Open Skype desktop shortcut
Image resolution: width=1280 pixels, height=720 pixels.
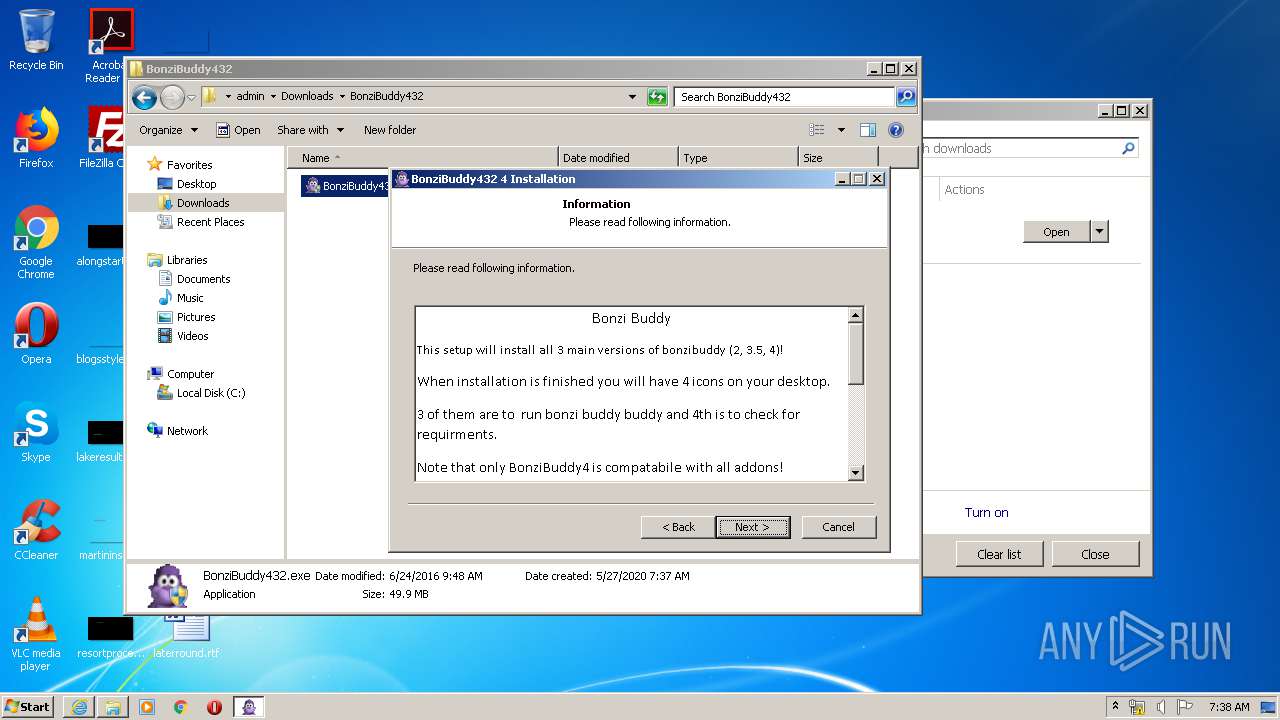point(36,432)
